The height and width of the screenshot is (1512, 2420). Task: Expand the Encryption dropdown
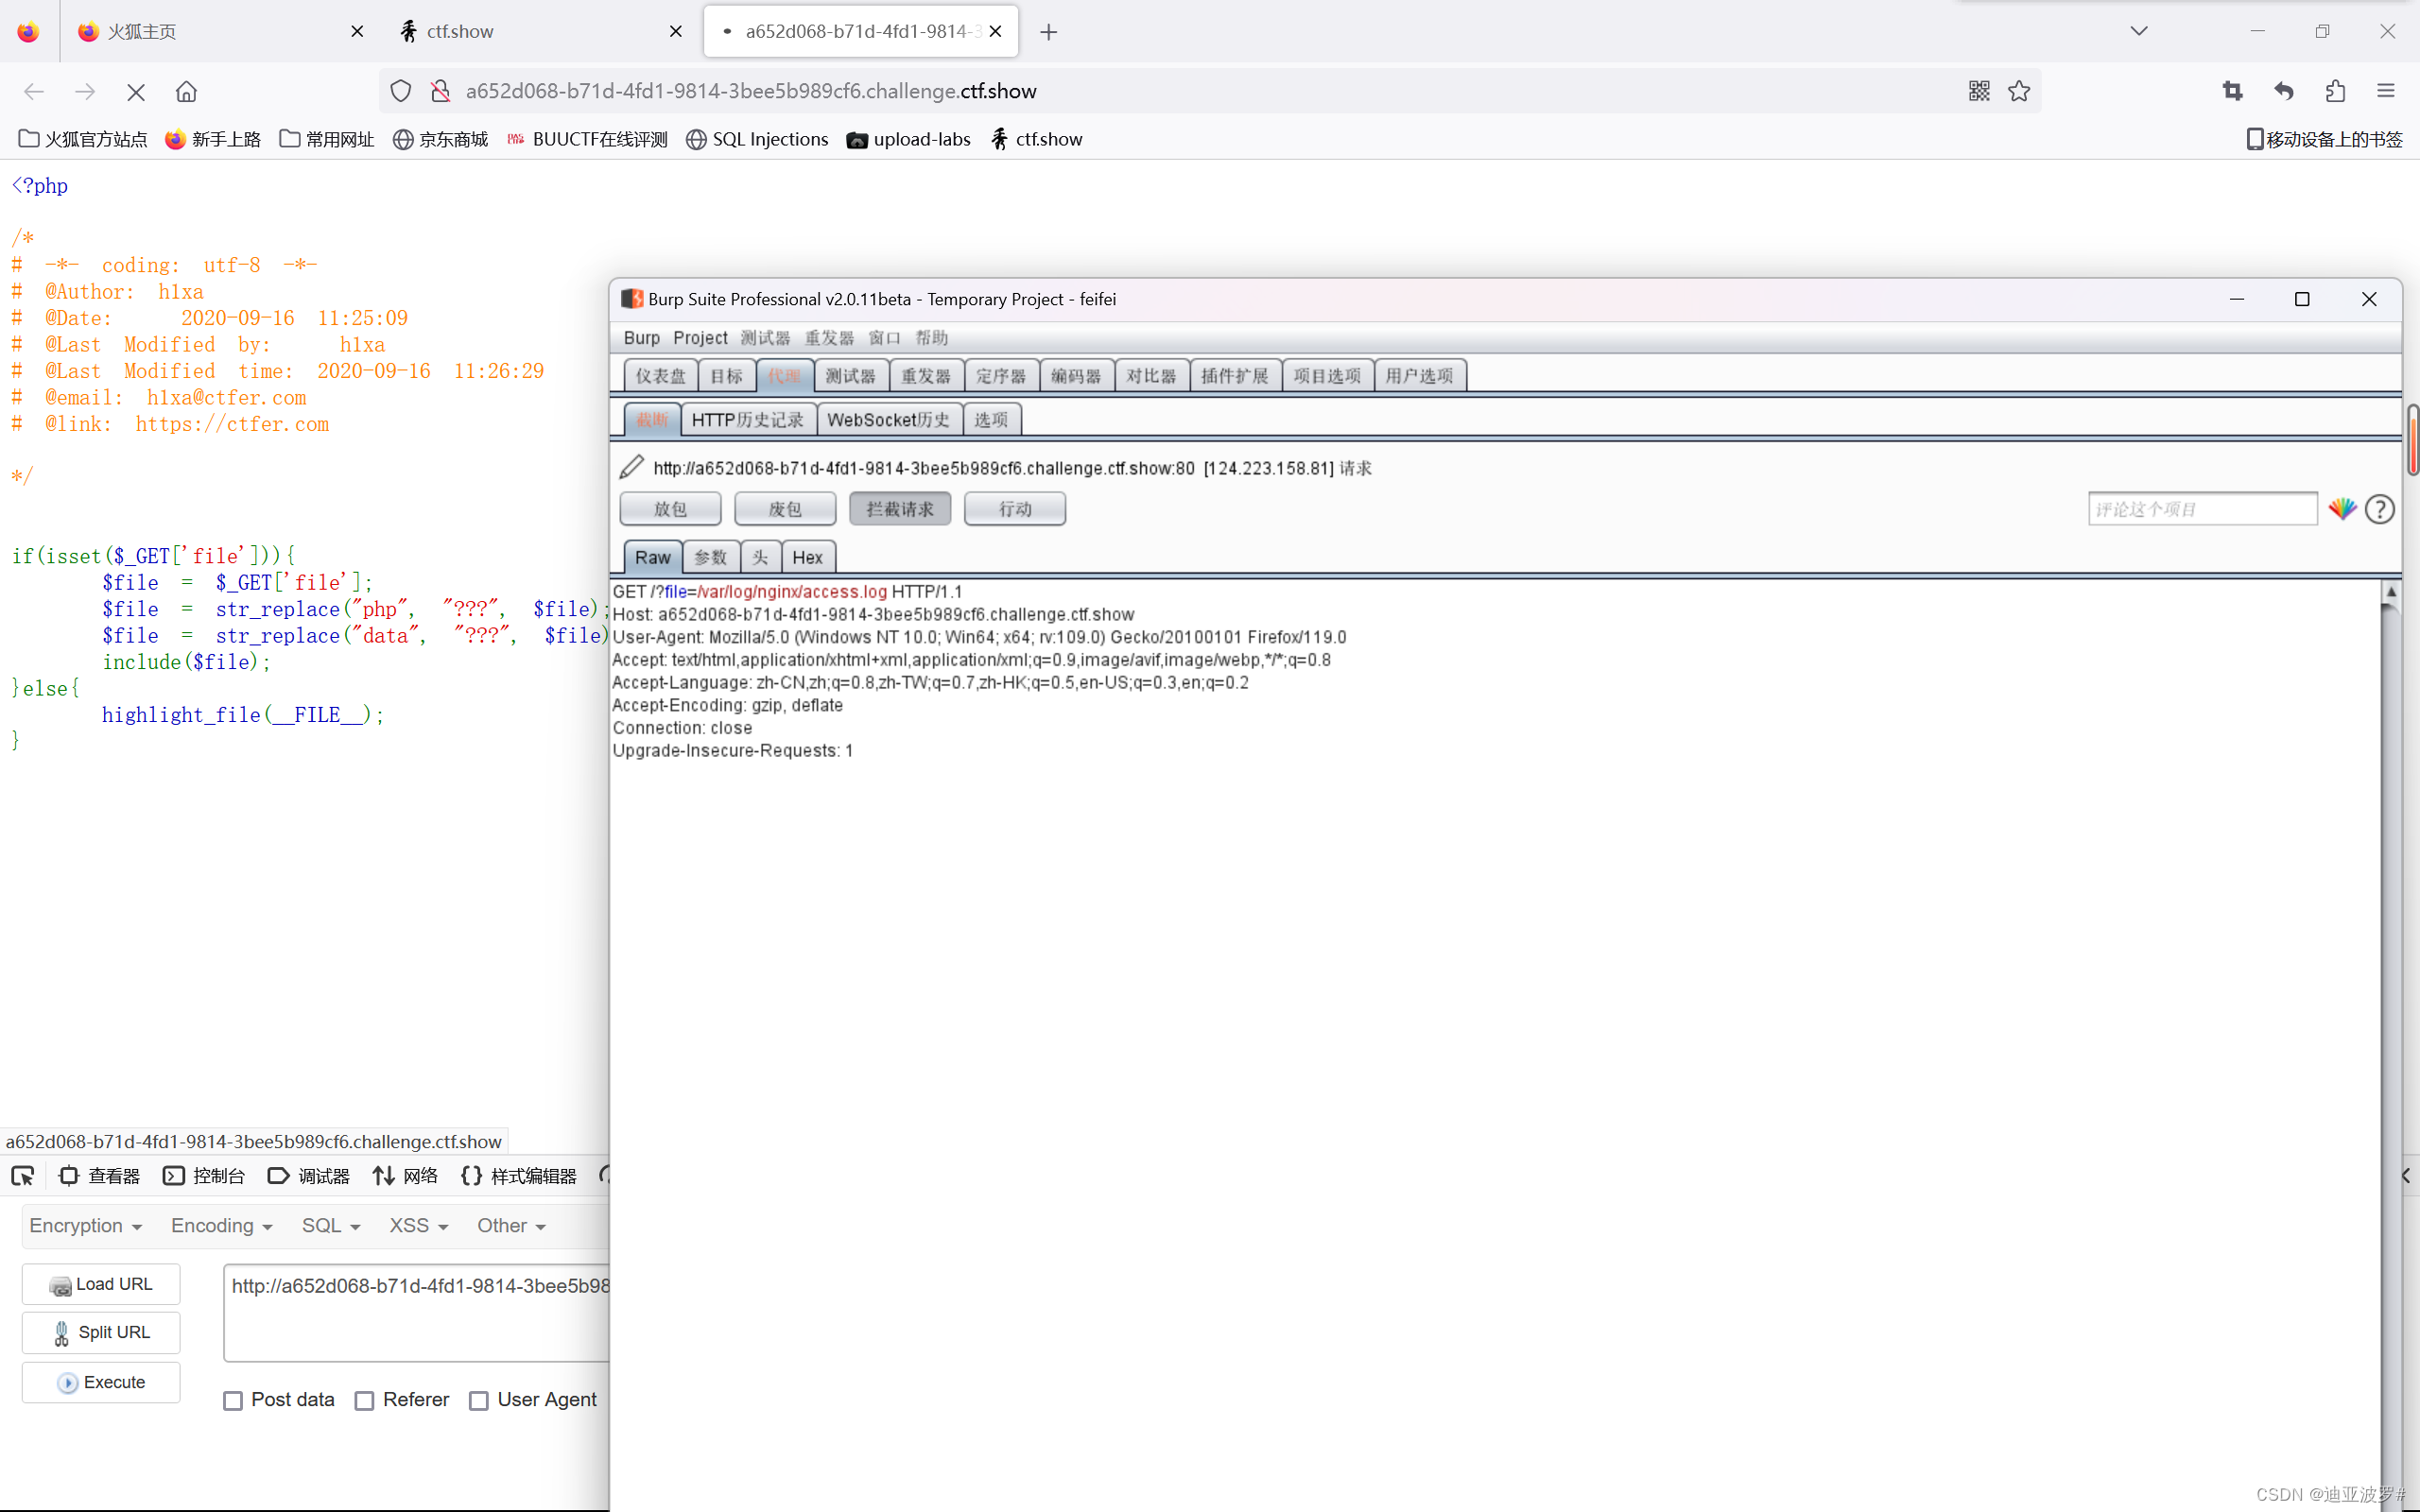(x=85, y=1226)
